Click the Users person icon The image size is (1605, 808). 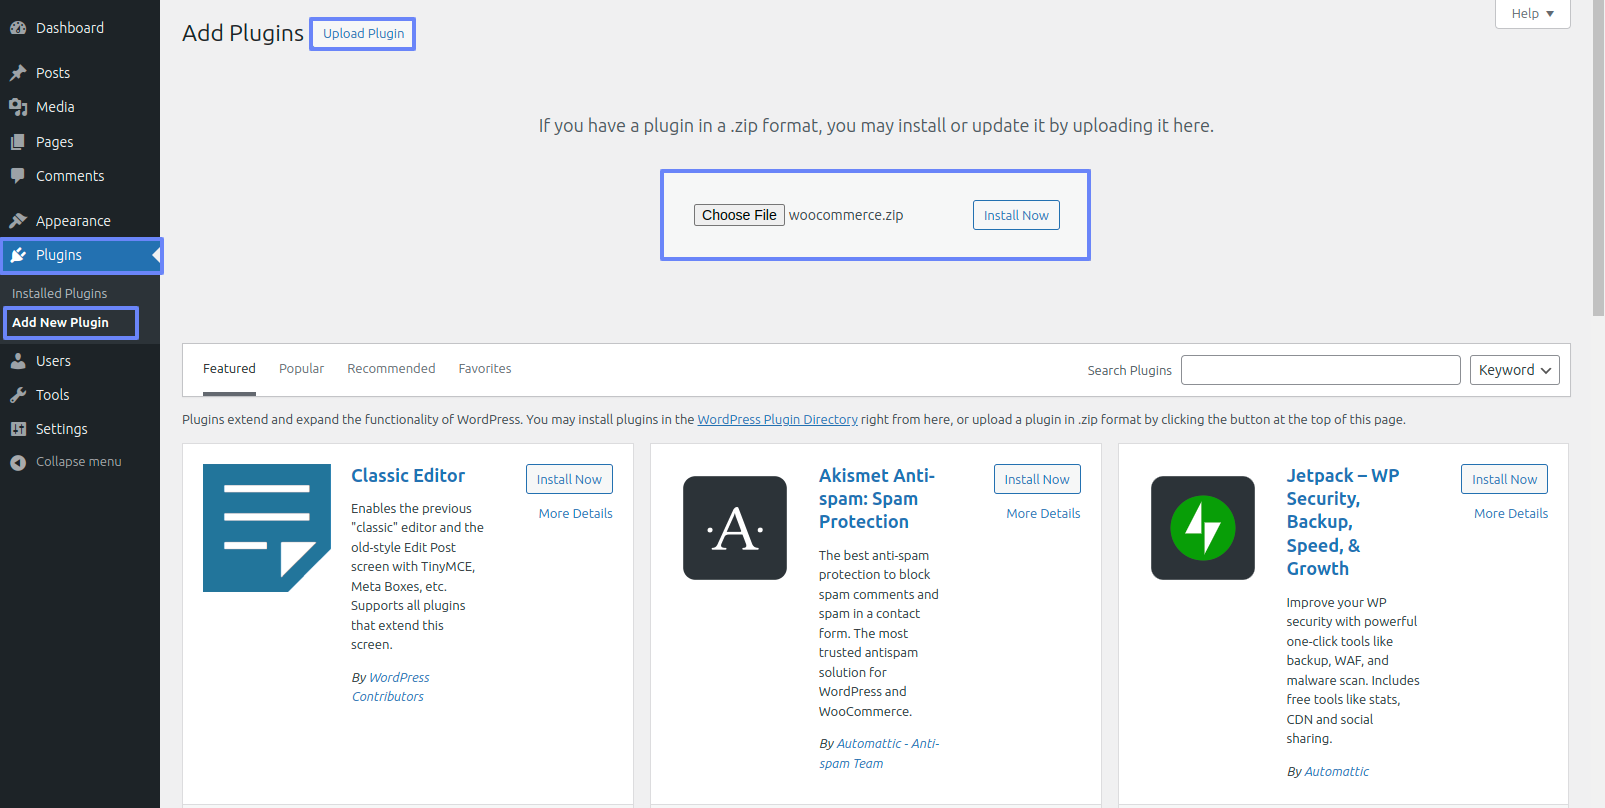coord(18,361)
